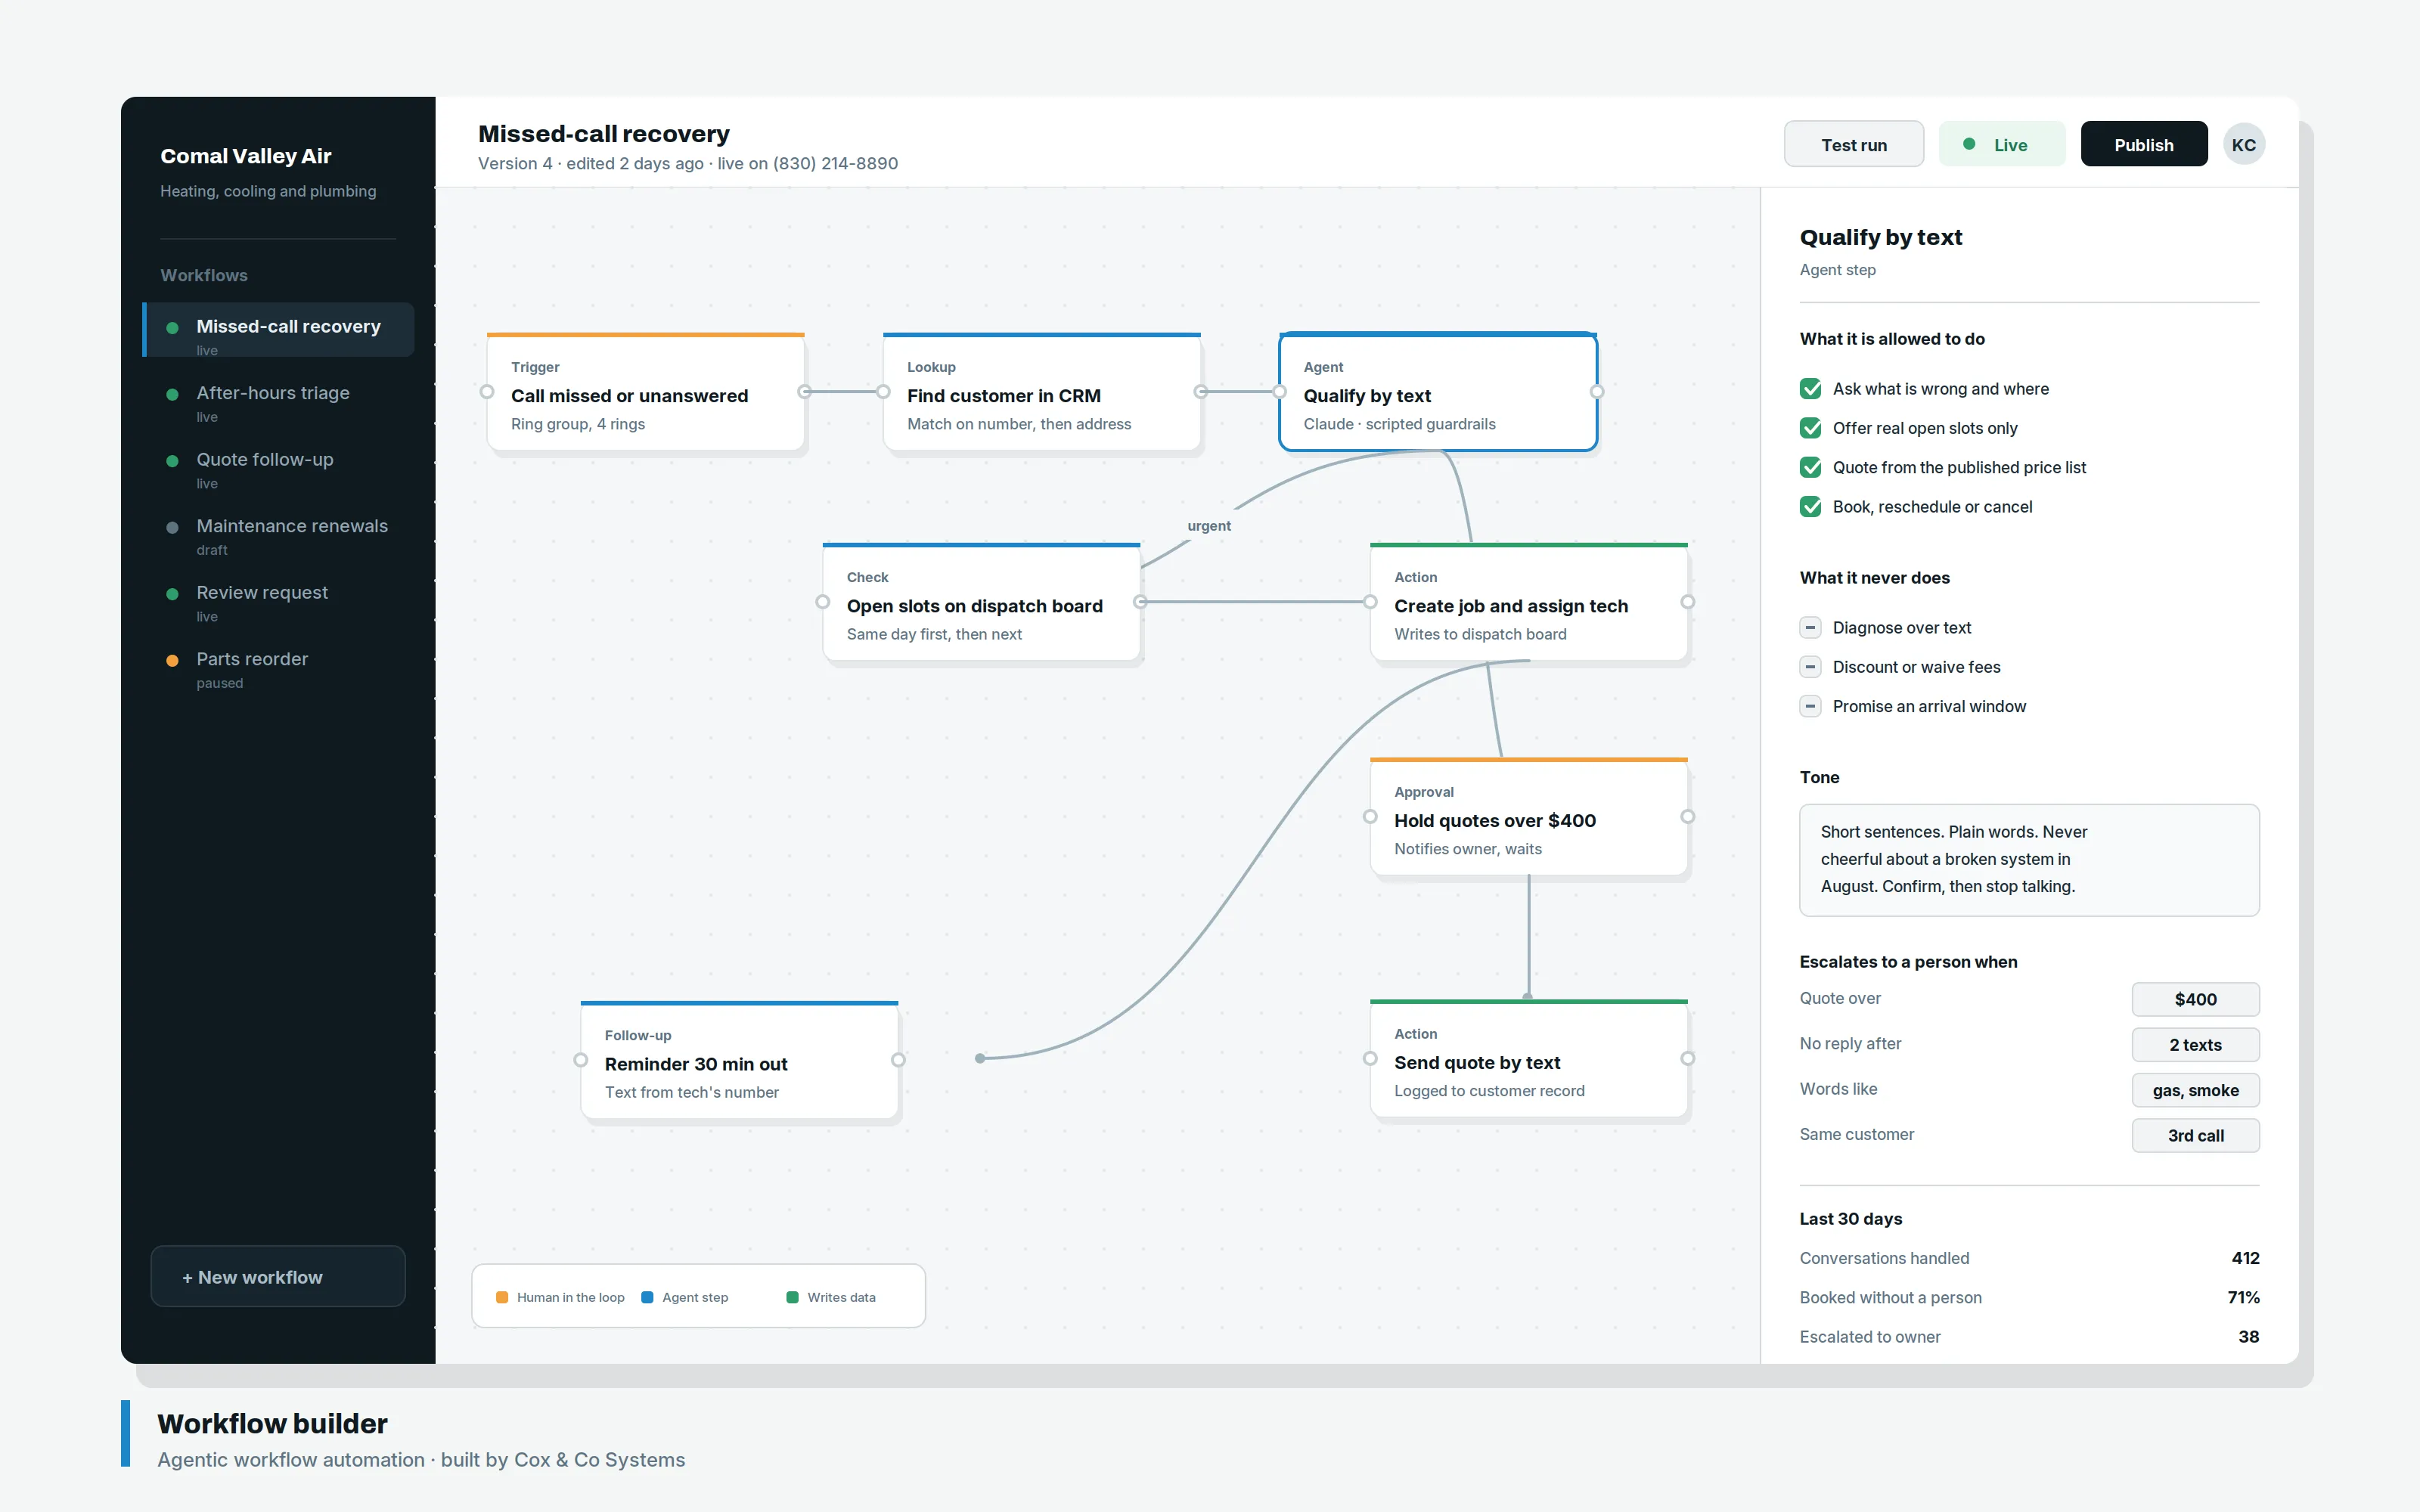This screenshot has width=2420, height=1512.
Task: Open the Quote follow-up workflow
Action: [x=279, y=470]
